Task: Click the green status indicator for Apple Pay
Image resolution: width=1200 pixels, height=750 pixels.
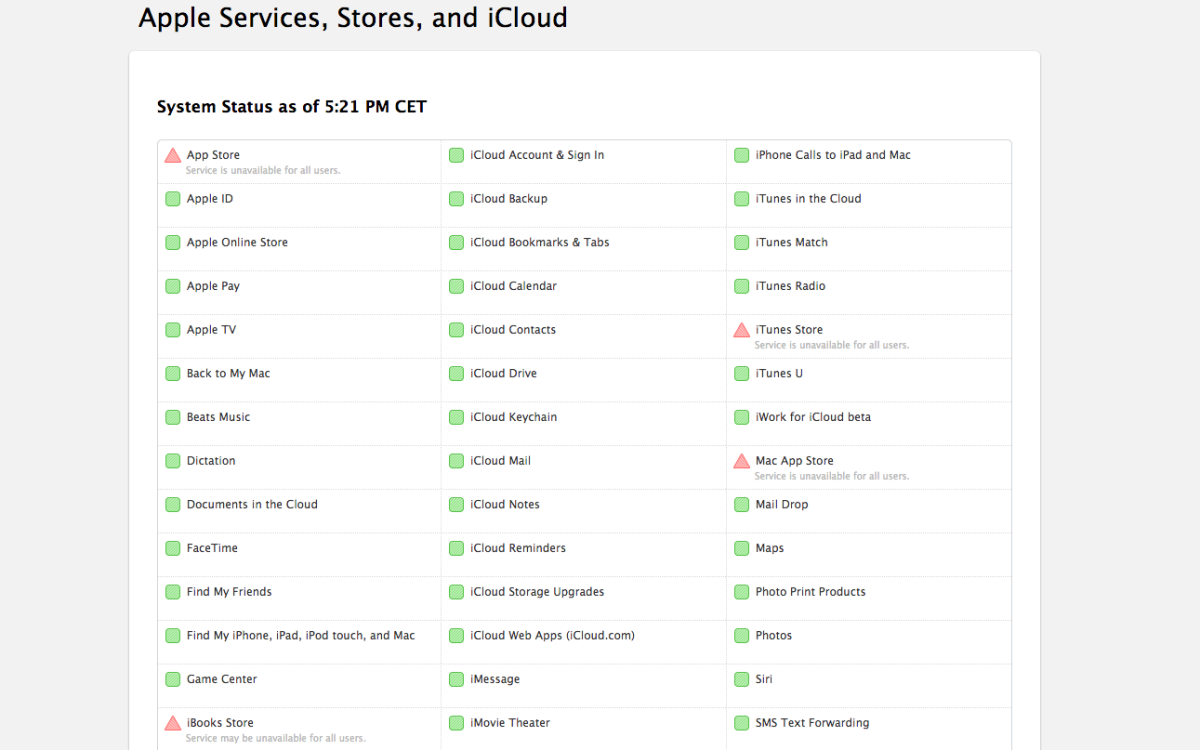Action: (x=172, y=286)
